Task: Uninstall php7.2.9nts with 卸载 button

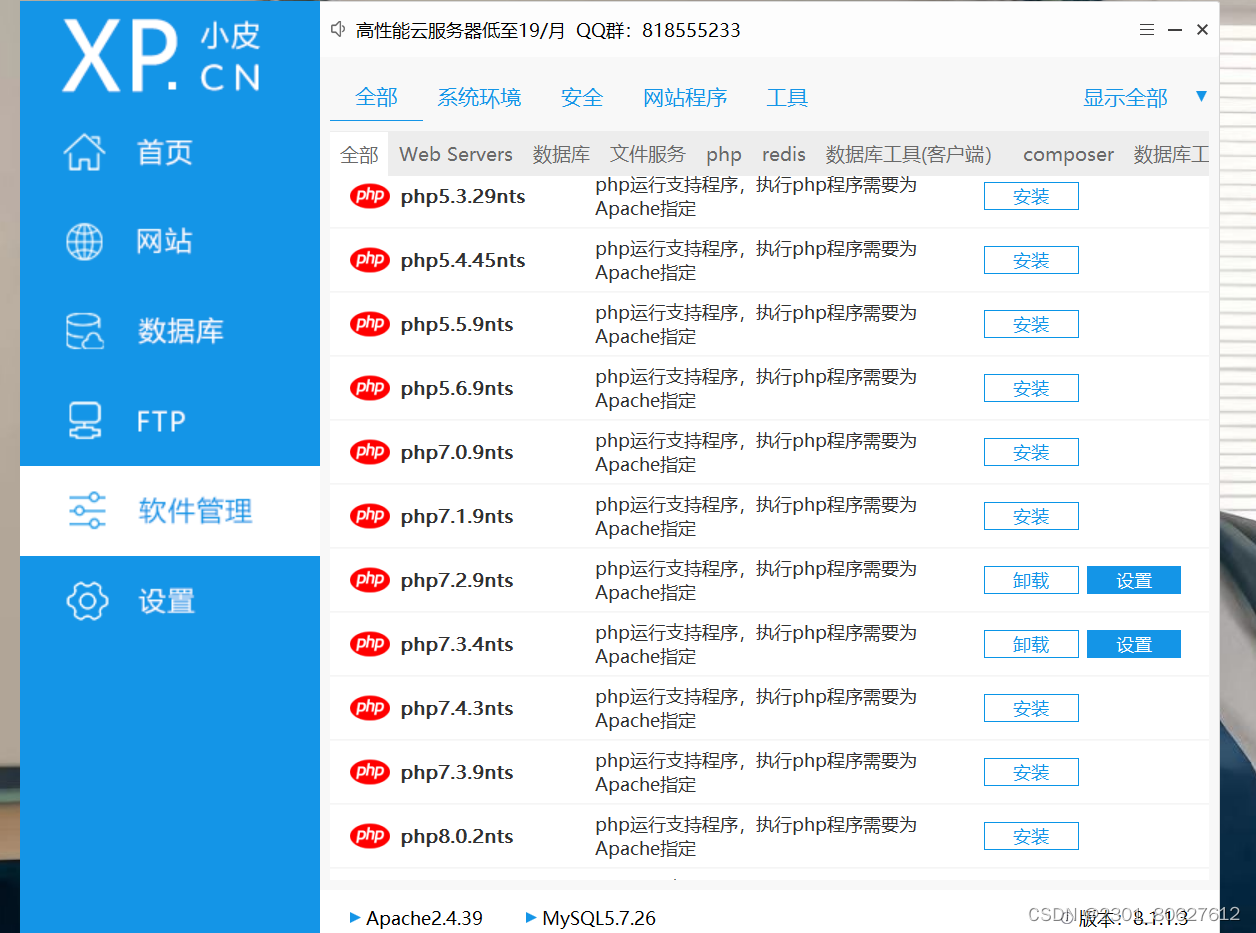Action: (1031, 580)
